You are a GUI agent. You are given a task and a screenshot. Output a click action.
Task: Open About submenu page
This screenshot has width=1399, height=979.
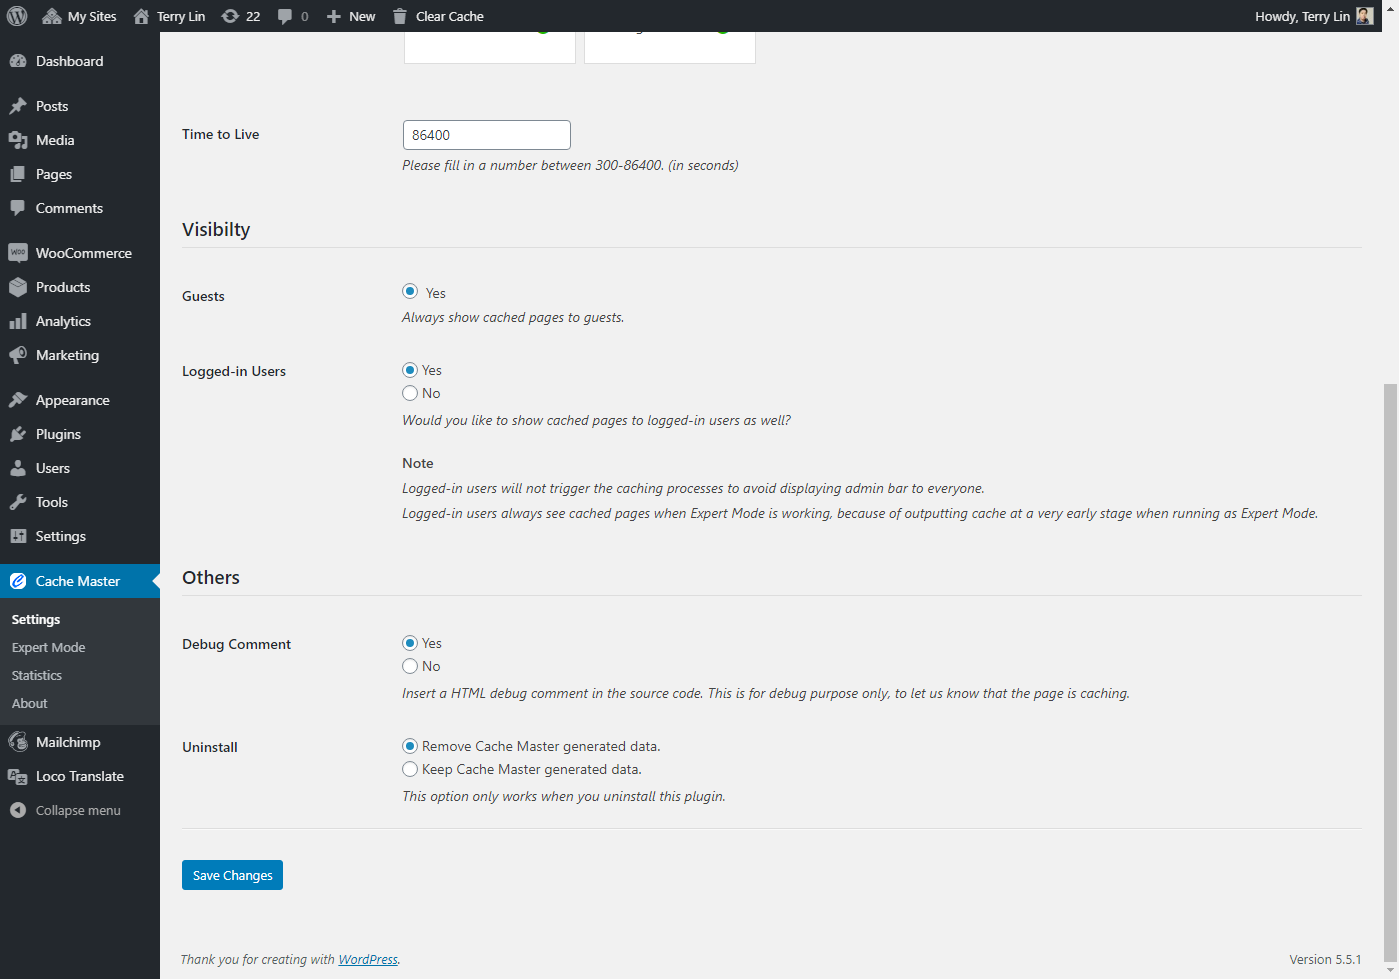tap(30, 703)
